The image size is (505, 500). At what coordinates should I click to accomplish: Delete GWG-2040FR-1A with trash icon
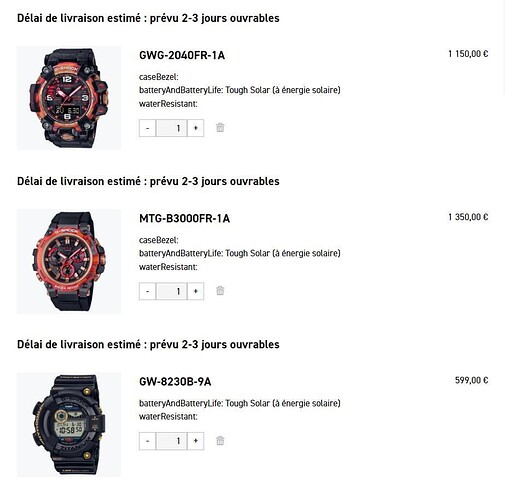[220, 127]
